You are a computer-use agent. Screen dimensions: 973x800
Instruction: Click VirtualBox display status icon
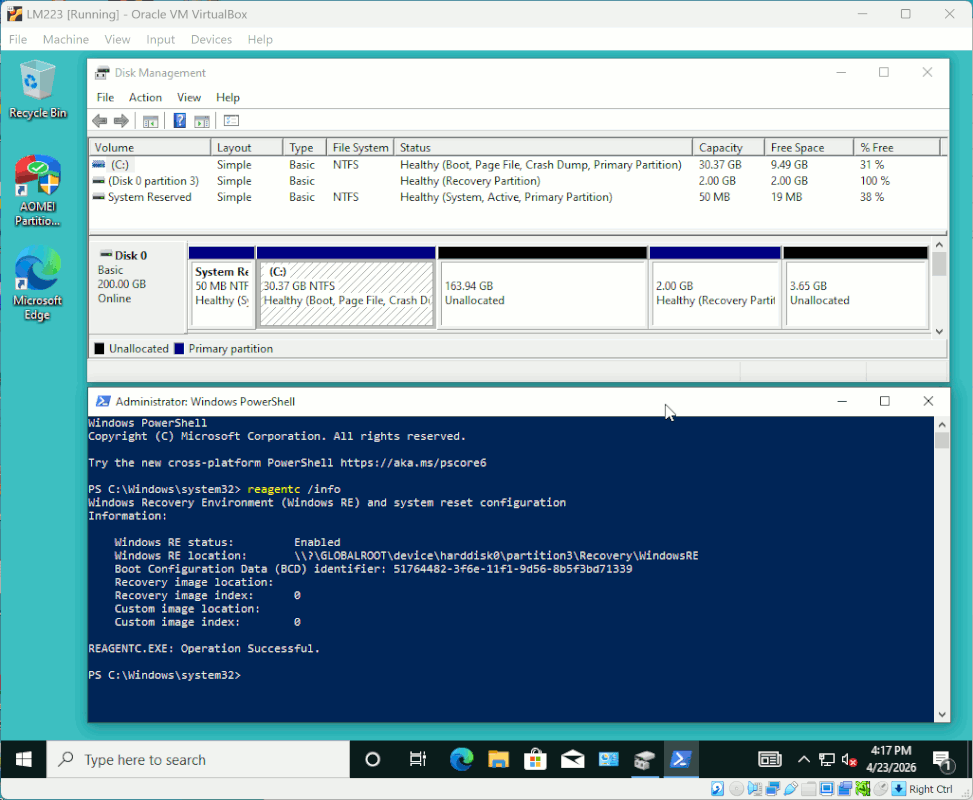click(827, 789)
